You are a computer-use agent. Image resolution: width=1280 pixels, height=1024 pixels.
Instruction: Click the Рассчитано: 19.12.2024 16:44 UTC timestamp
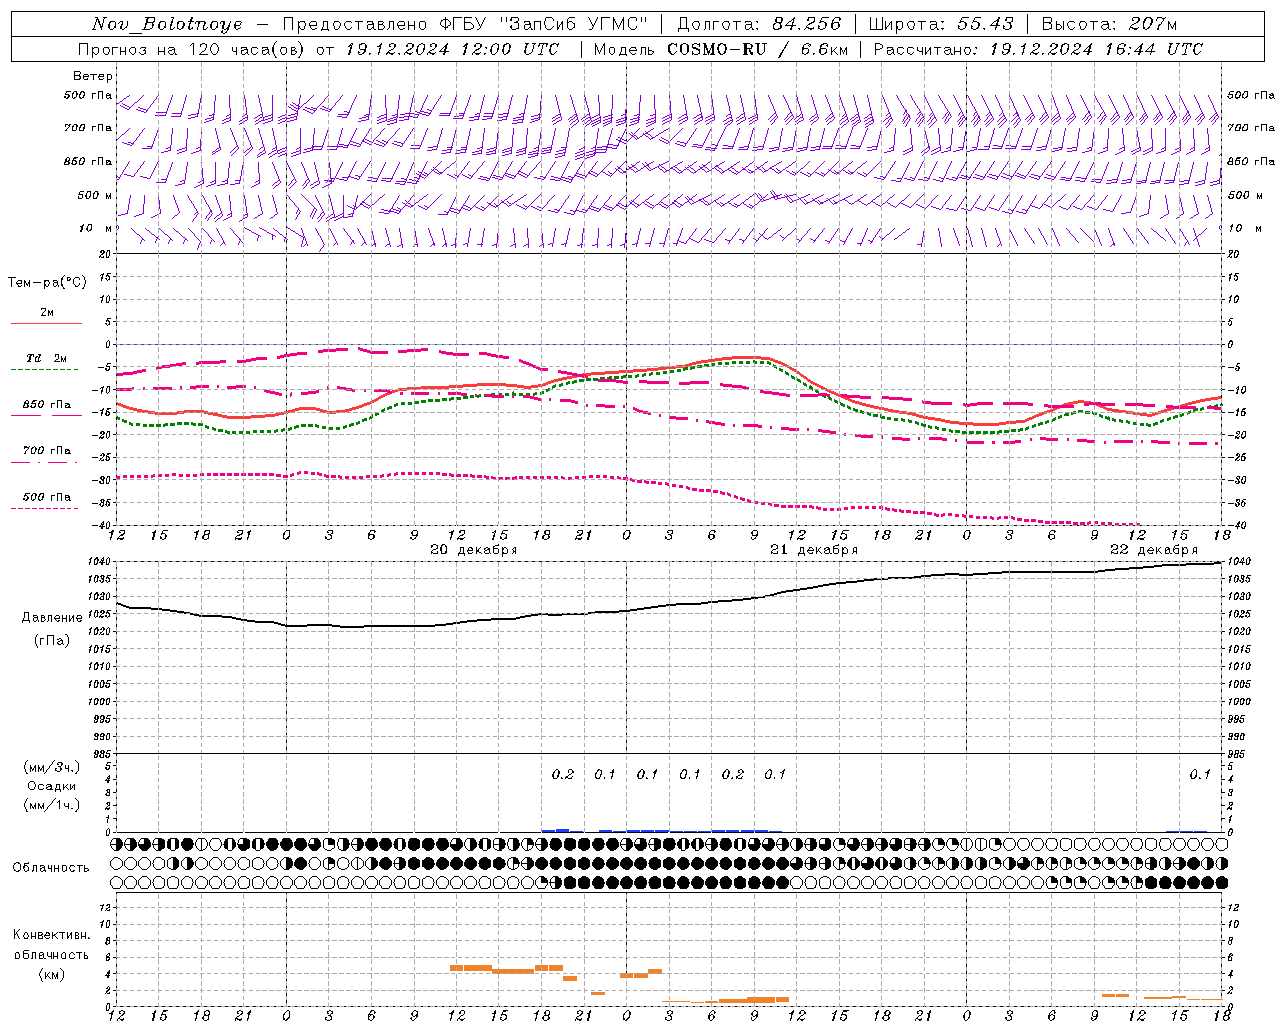(x=1038, y=49)
